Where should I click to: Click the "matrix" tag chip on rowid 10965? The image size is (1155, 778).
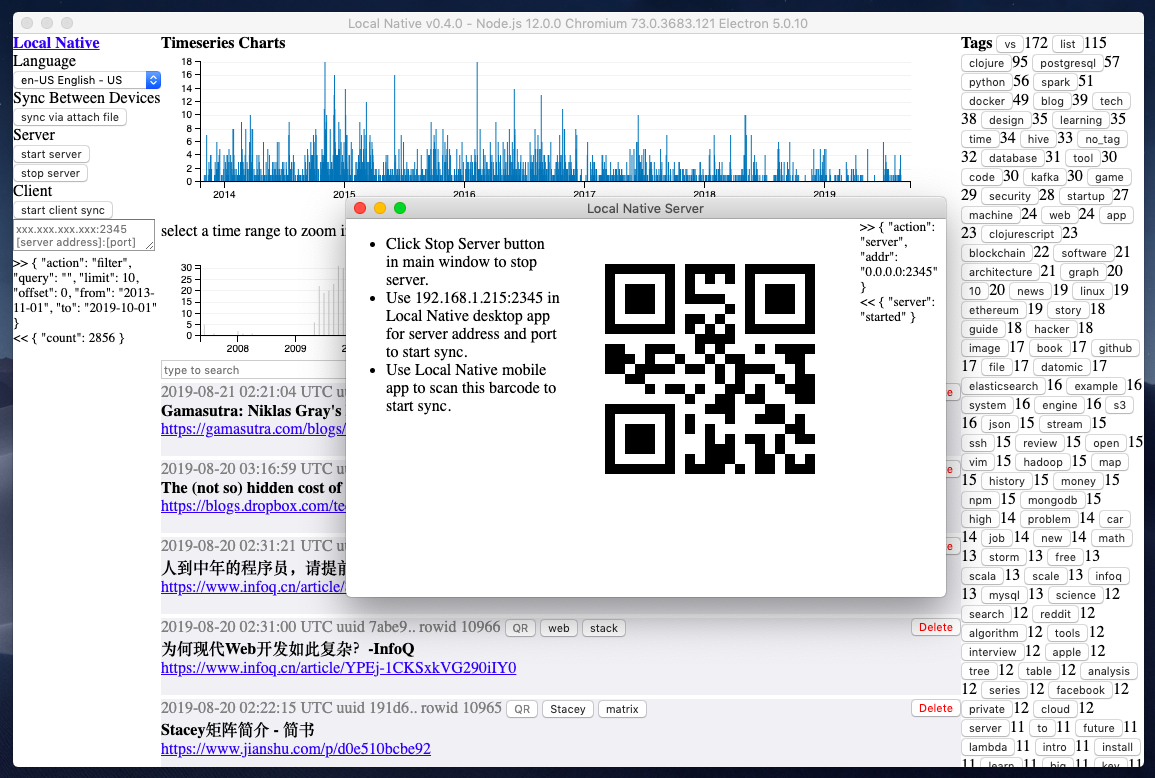(622, 709)
